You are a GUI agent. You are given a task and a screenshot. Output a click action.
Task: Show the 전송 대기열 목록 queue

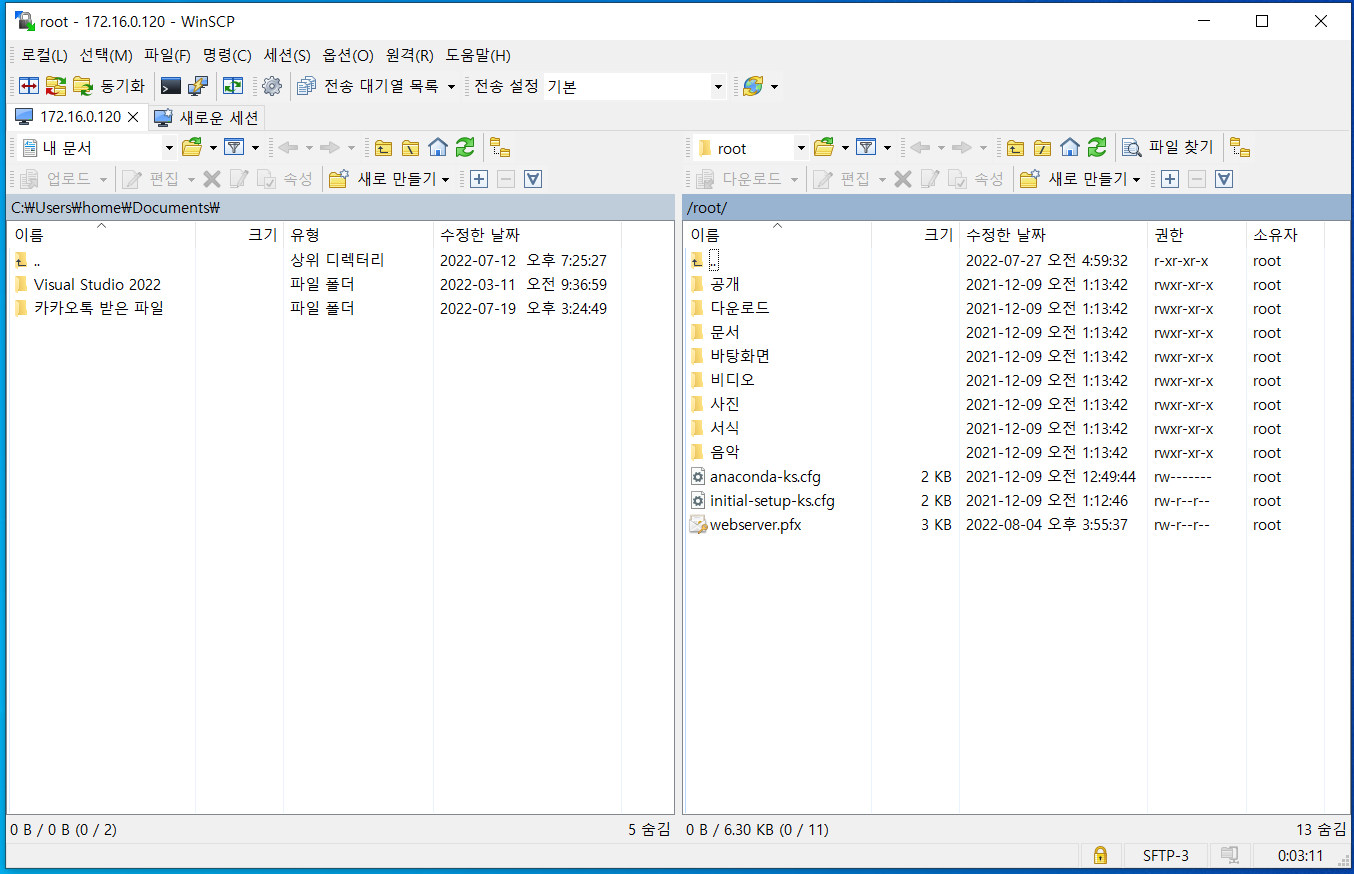(368, 86)
